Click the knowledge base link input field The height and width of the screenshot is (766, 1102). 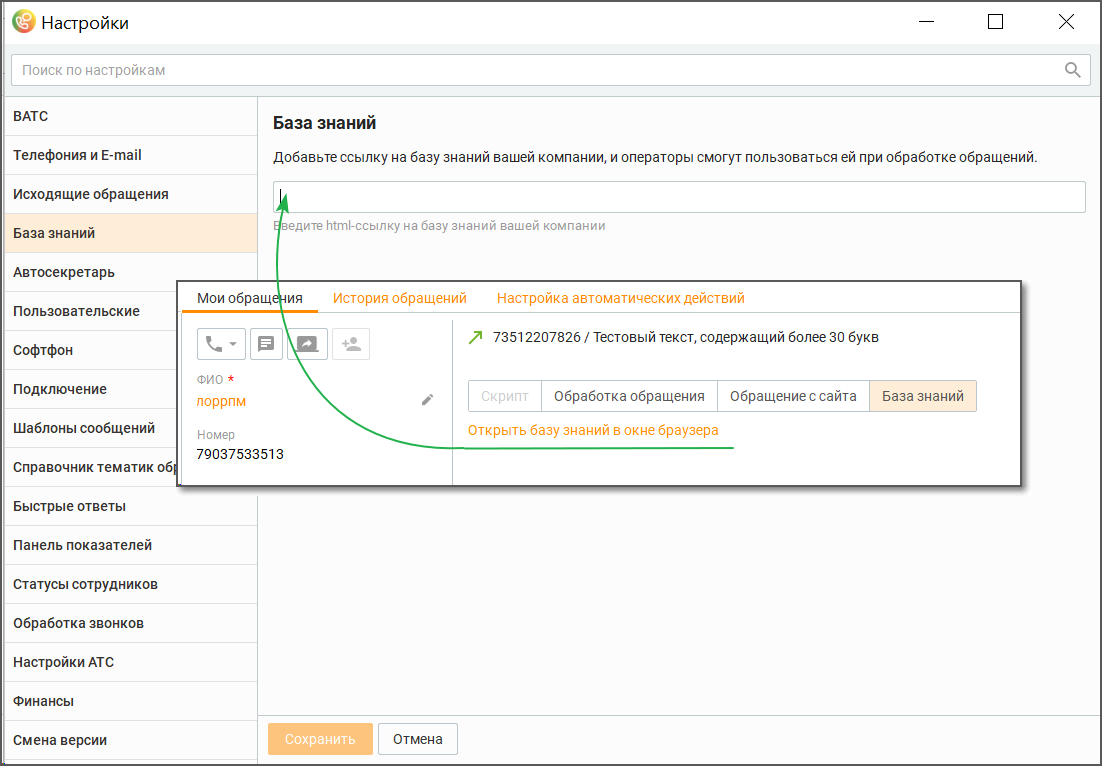click(679, 197)
